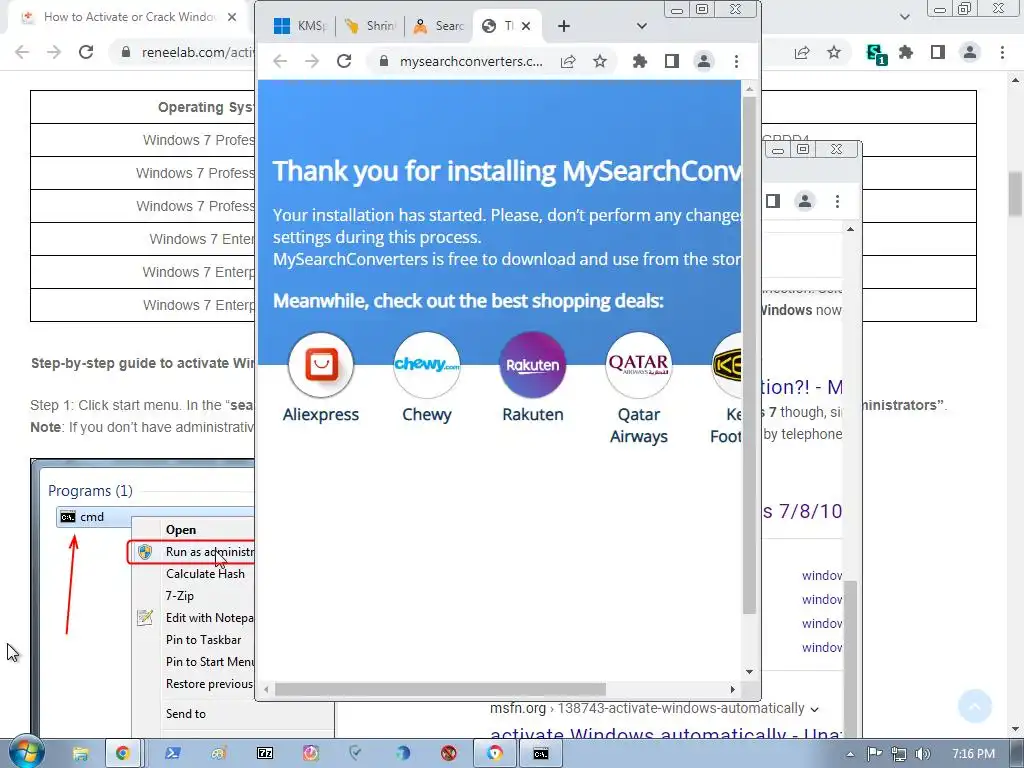Open extensions puzzle in reneelab window

(906, 52)
